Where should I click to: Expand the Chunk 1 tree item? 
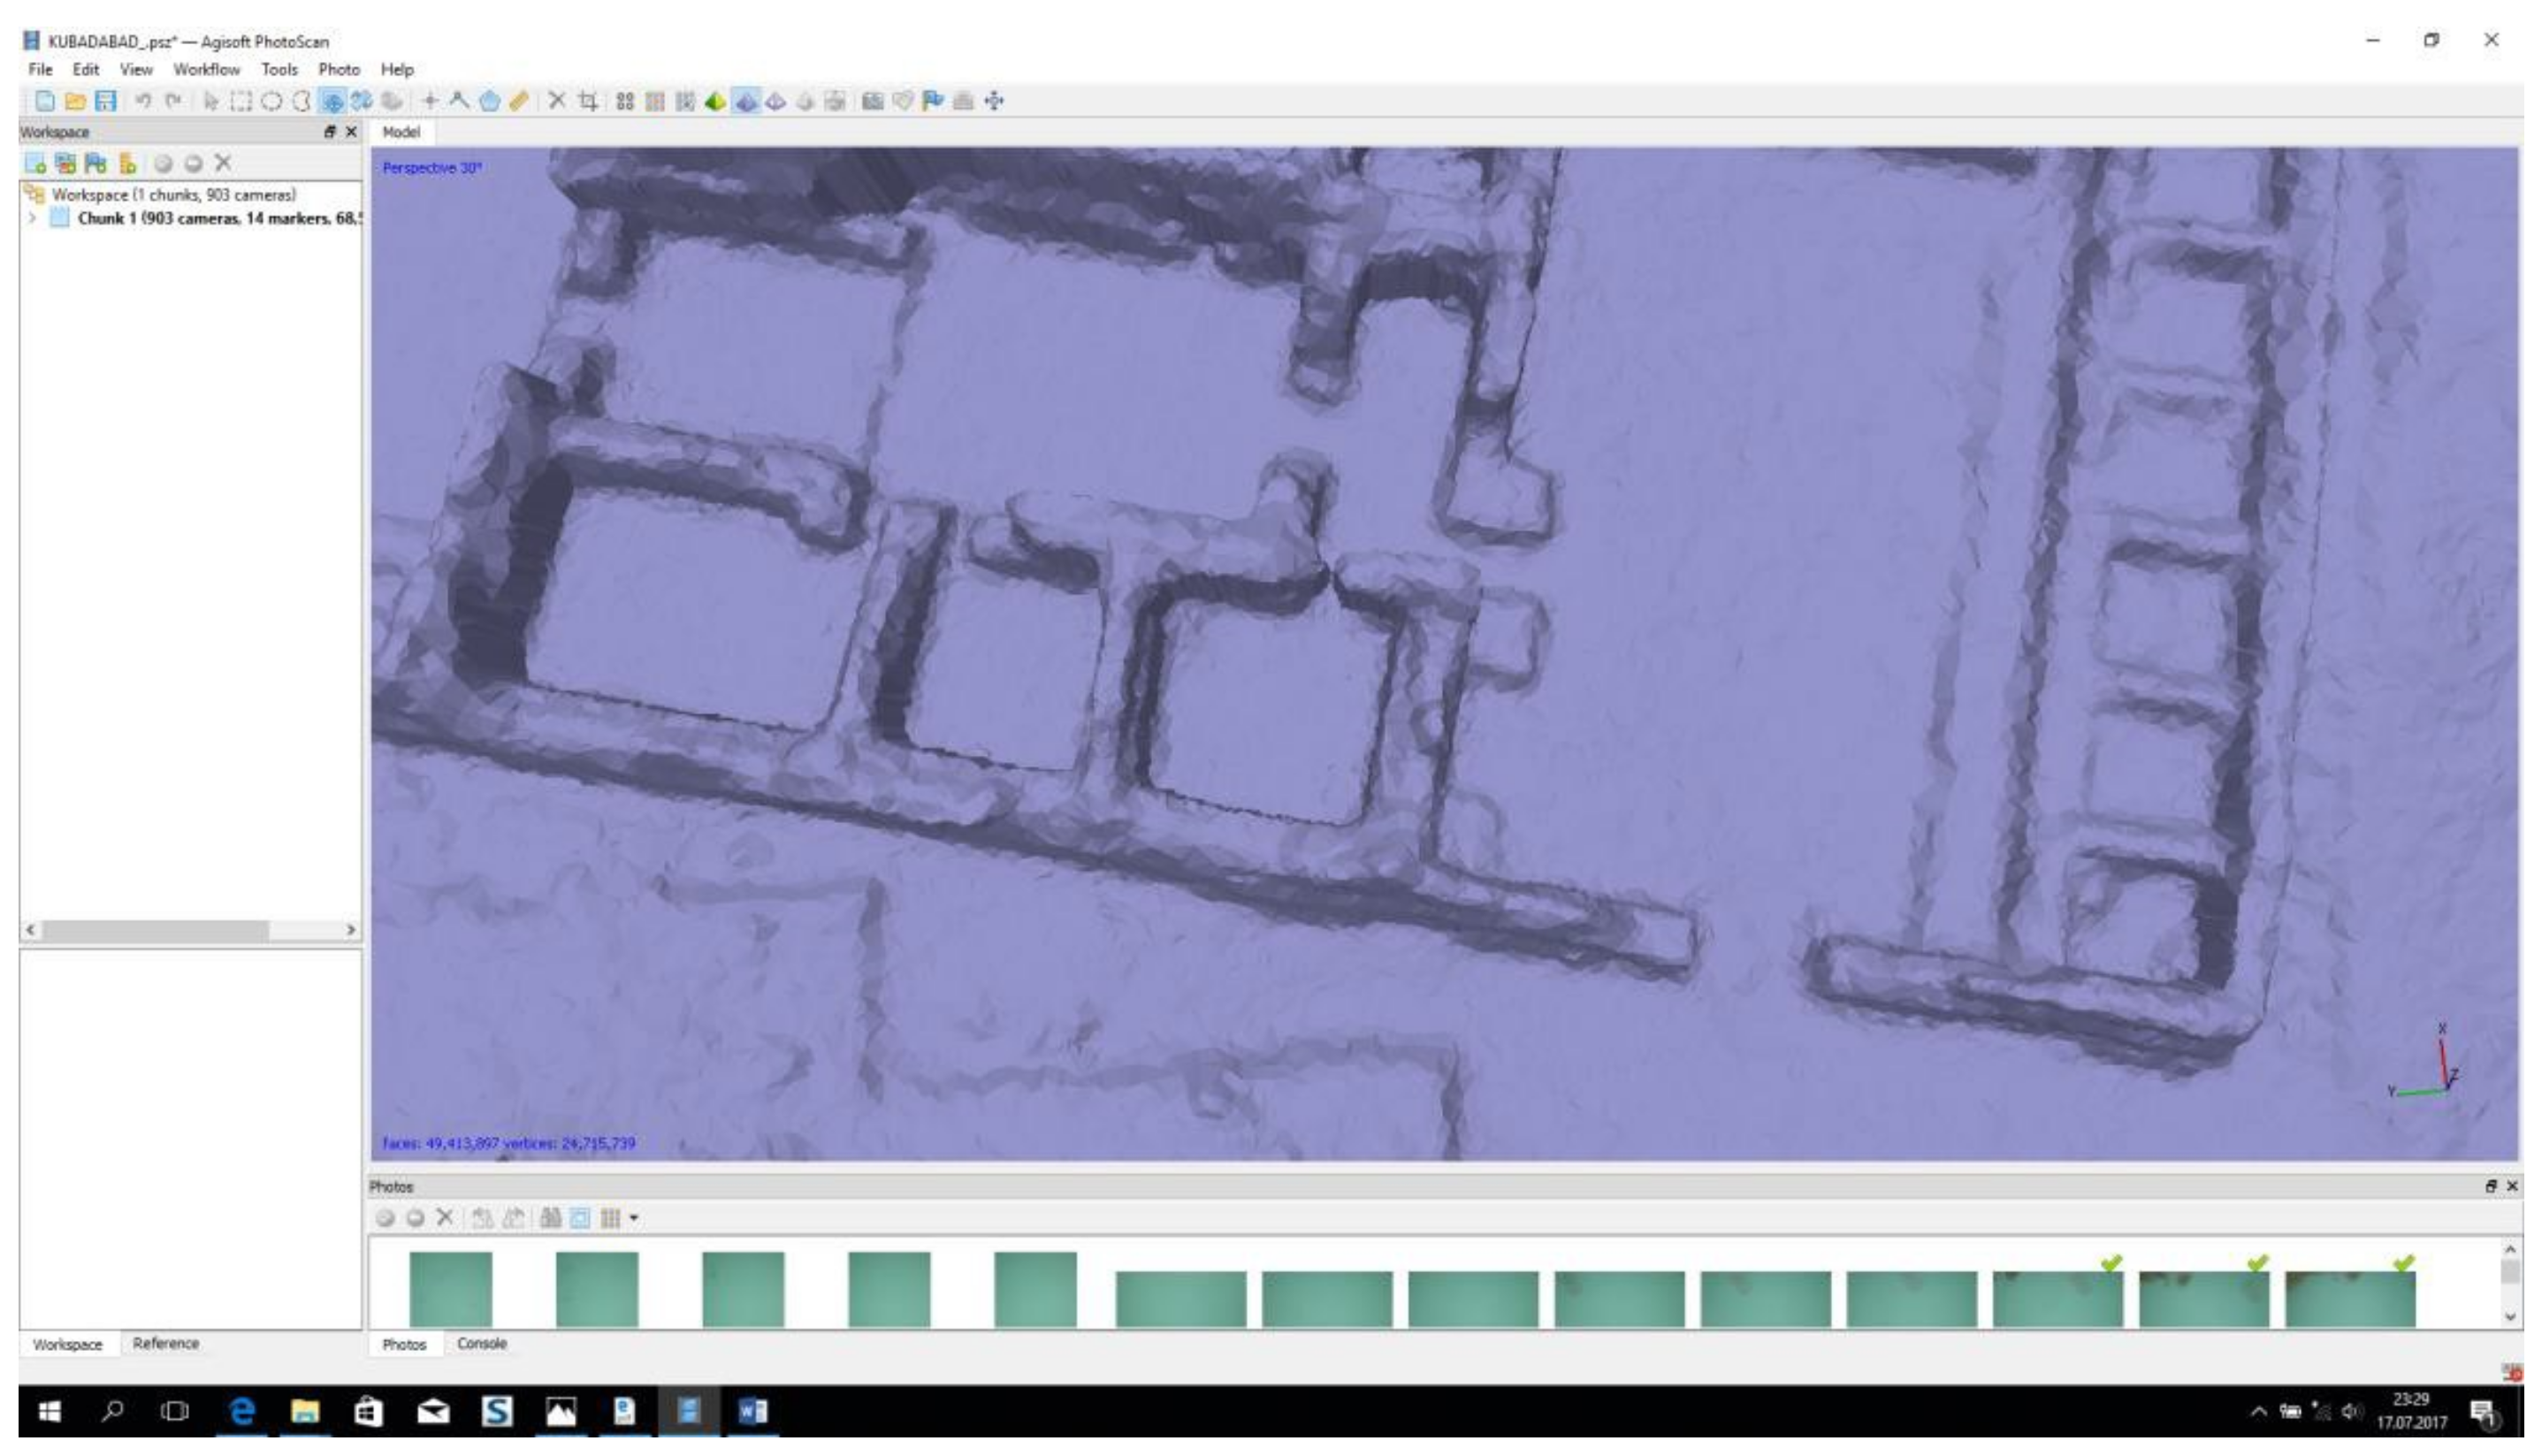(32, 218)
